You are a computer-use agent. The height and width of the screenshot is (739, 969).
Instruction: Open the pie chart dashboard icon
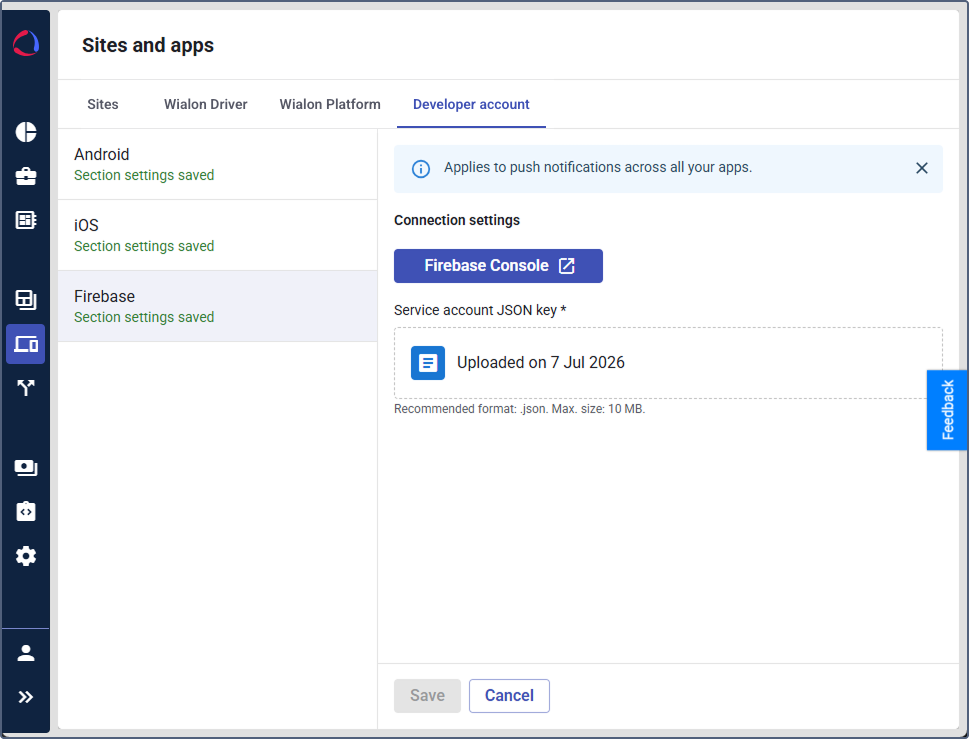click(x=26, y=132)
